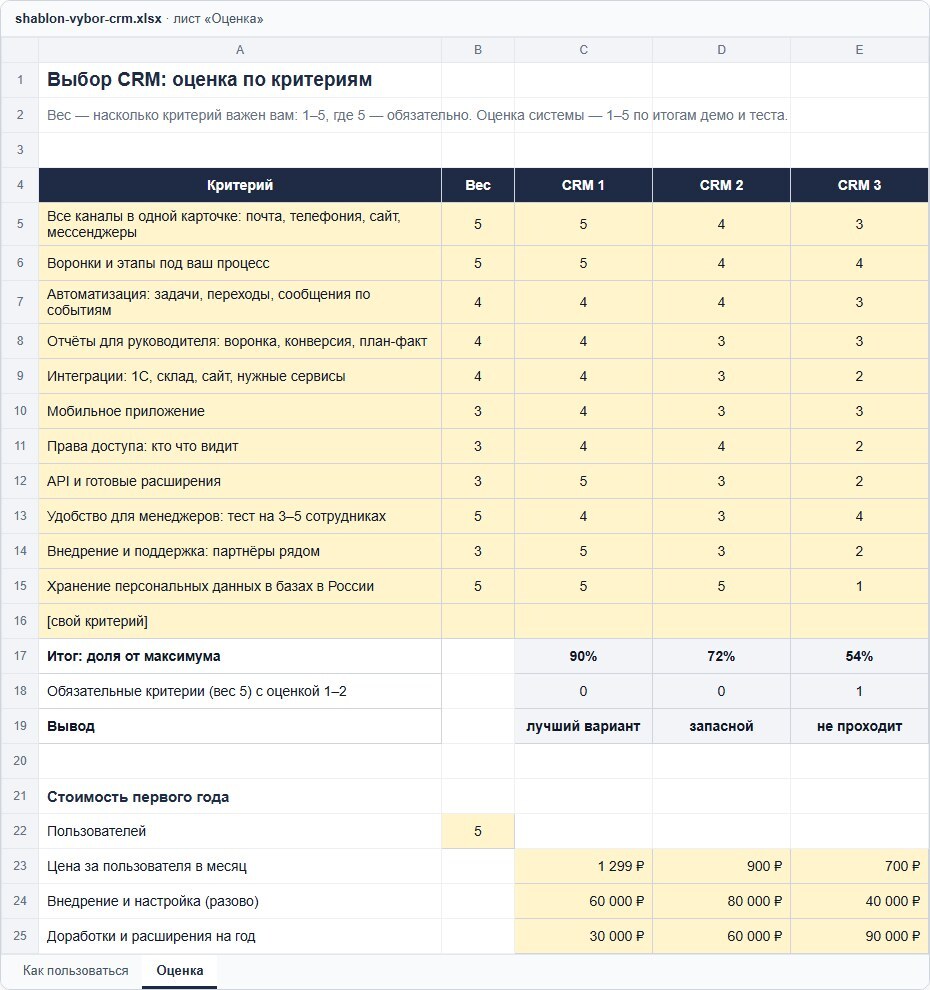Viewport: 930px width, 990px height.
Task: Select the «900 ₽» price cell
Action: tap(721, 866)
